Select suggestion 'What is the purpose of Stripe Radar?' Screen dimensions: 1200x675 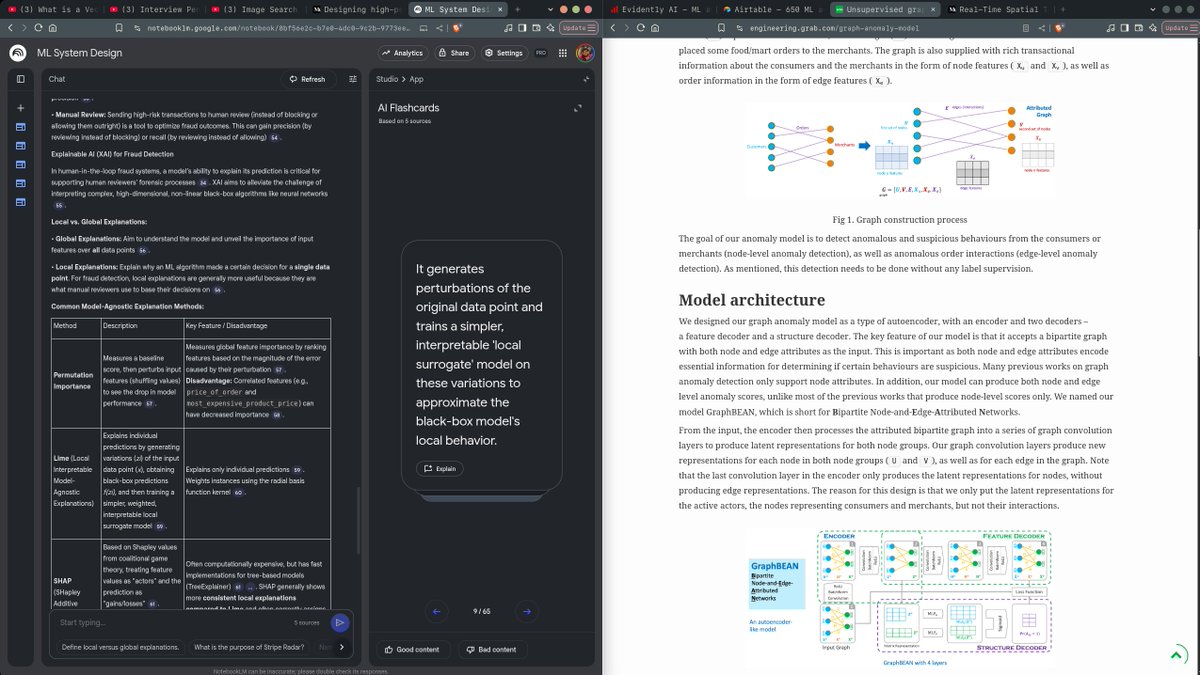(x=249, y=647)
